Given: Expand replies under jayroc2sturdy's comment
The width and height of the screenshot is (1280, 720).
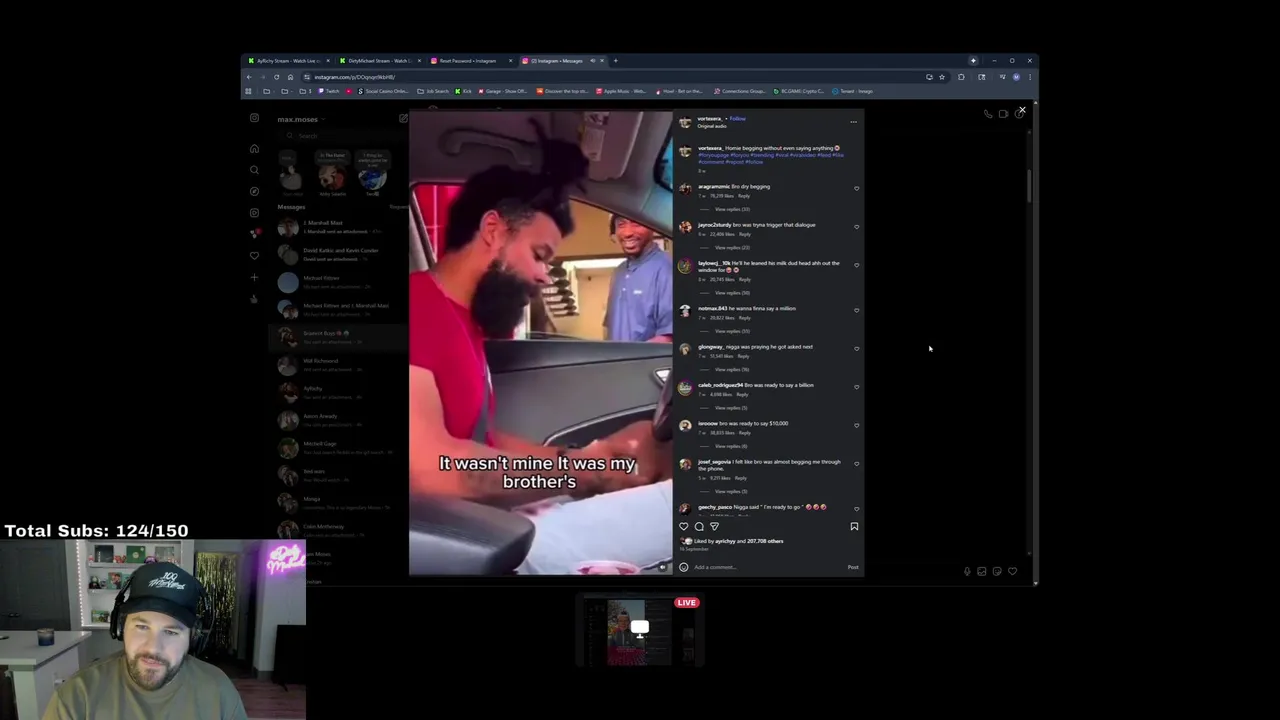Looking at the screenshot, I should (x=732, y=247).
